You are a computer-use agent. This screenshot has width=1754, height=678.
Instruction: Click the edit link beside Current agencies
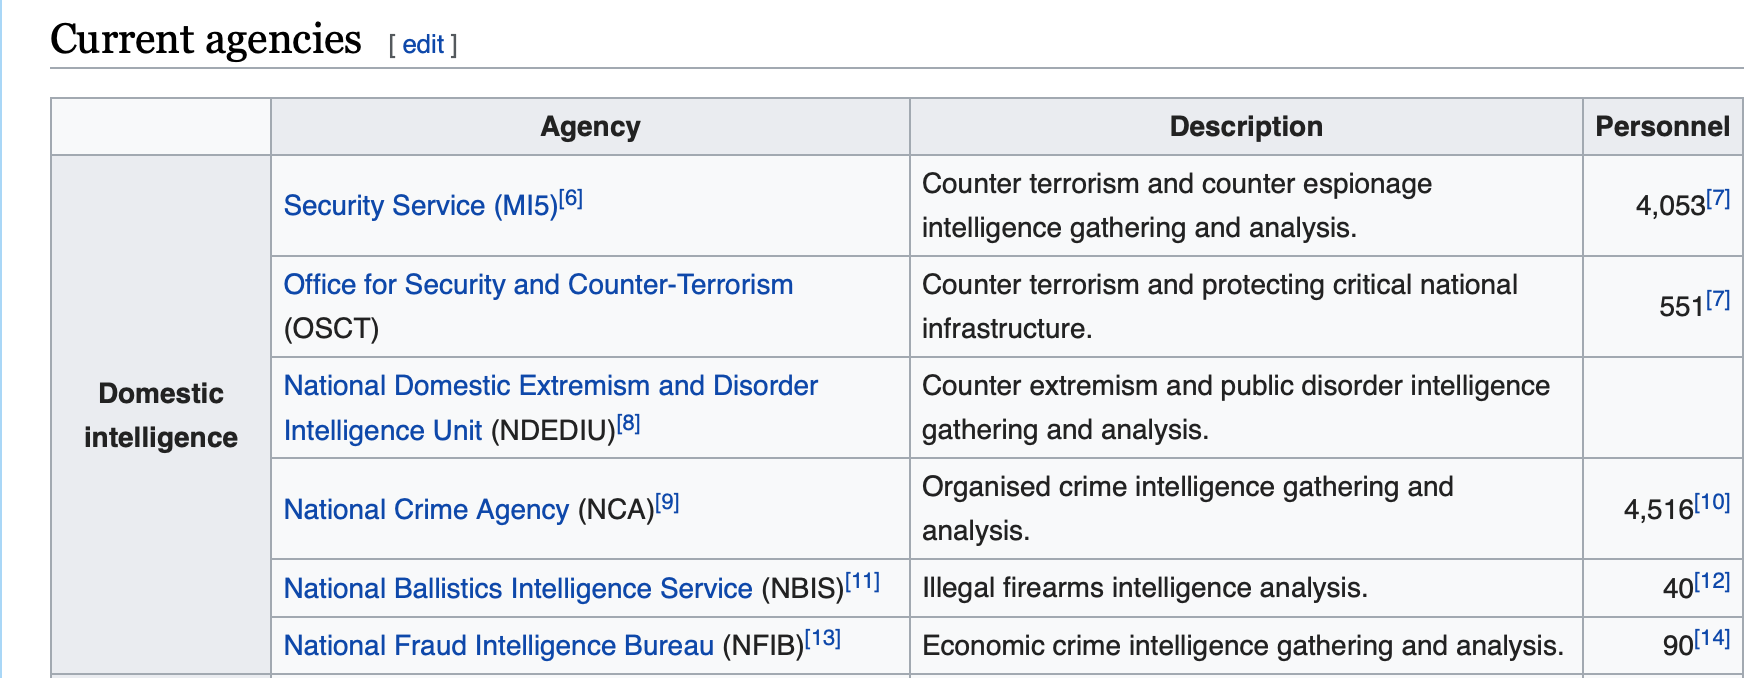tap(423, 45)
